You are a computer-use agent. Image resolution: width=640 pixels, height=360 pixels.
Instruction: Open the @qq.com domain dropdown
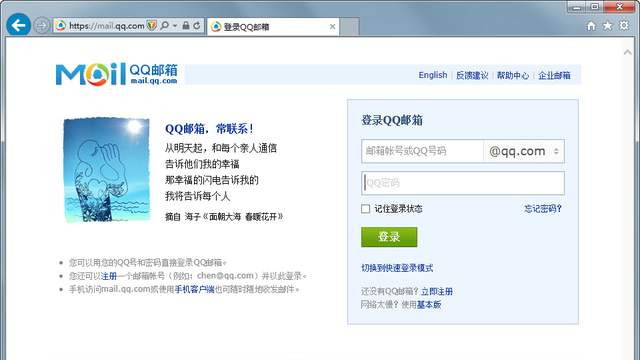click(524, 151)
